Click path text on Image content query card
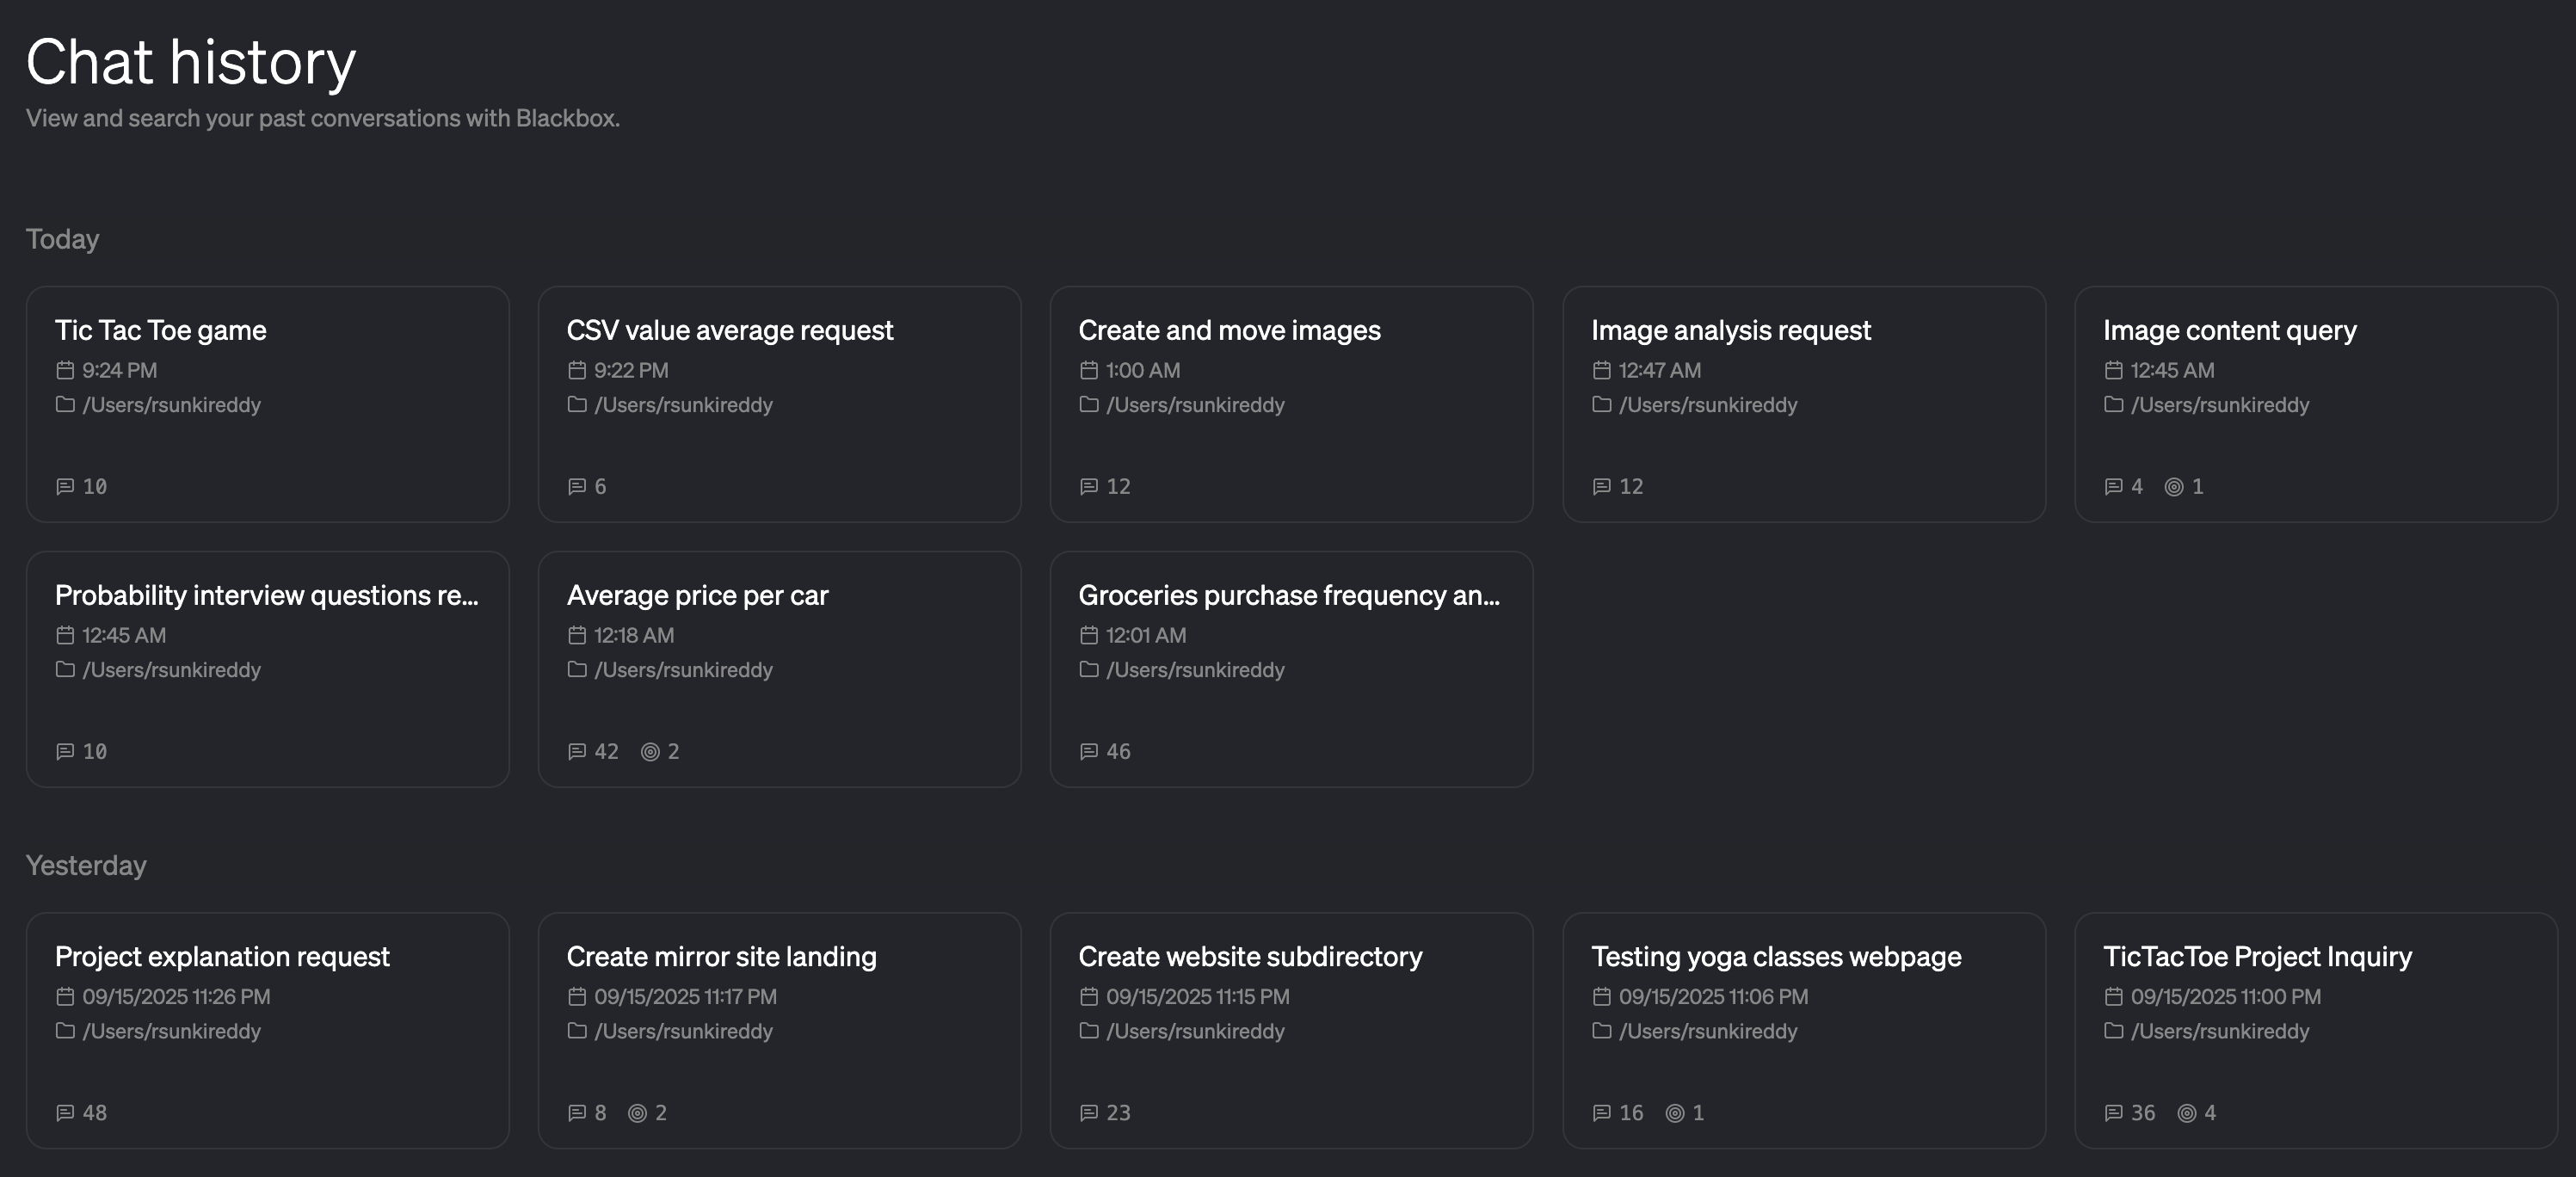Image resolution: width=2576 pixels, height=1177 pixels. point(2220,404)
